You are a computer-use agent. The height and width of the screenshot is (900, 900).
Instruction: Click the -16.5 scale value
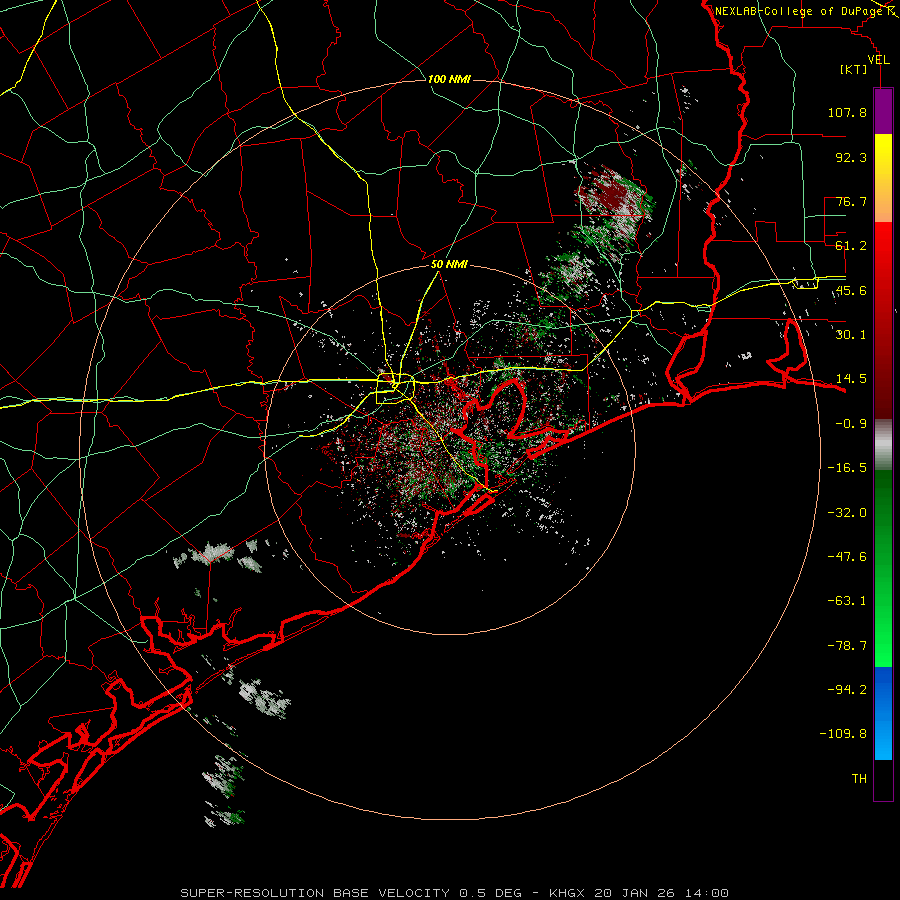coord(847,468)
